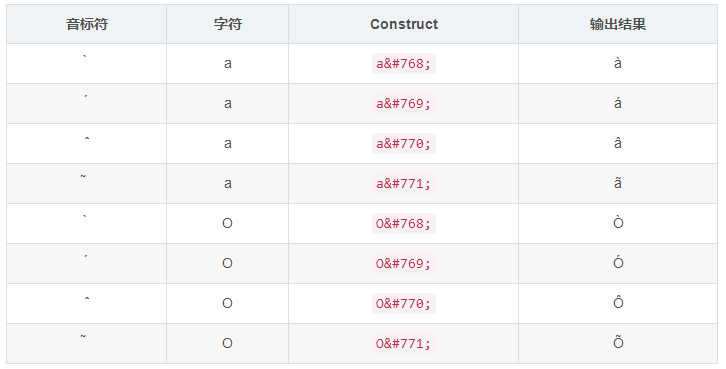Screen dimensions: 726x369
Task: Click the â output result
Action: pyautogui.click(x=618, y=142)
